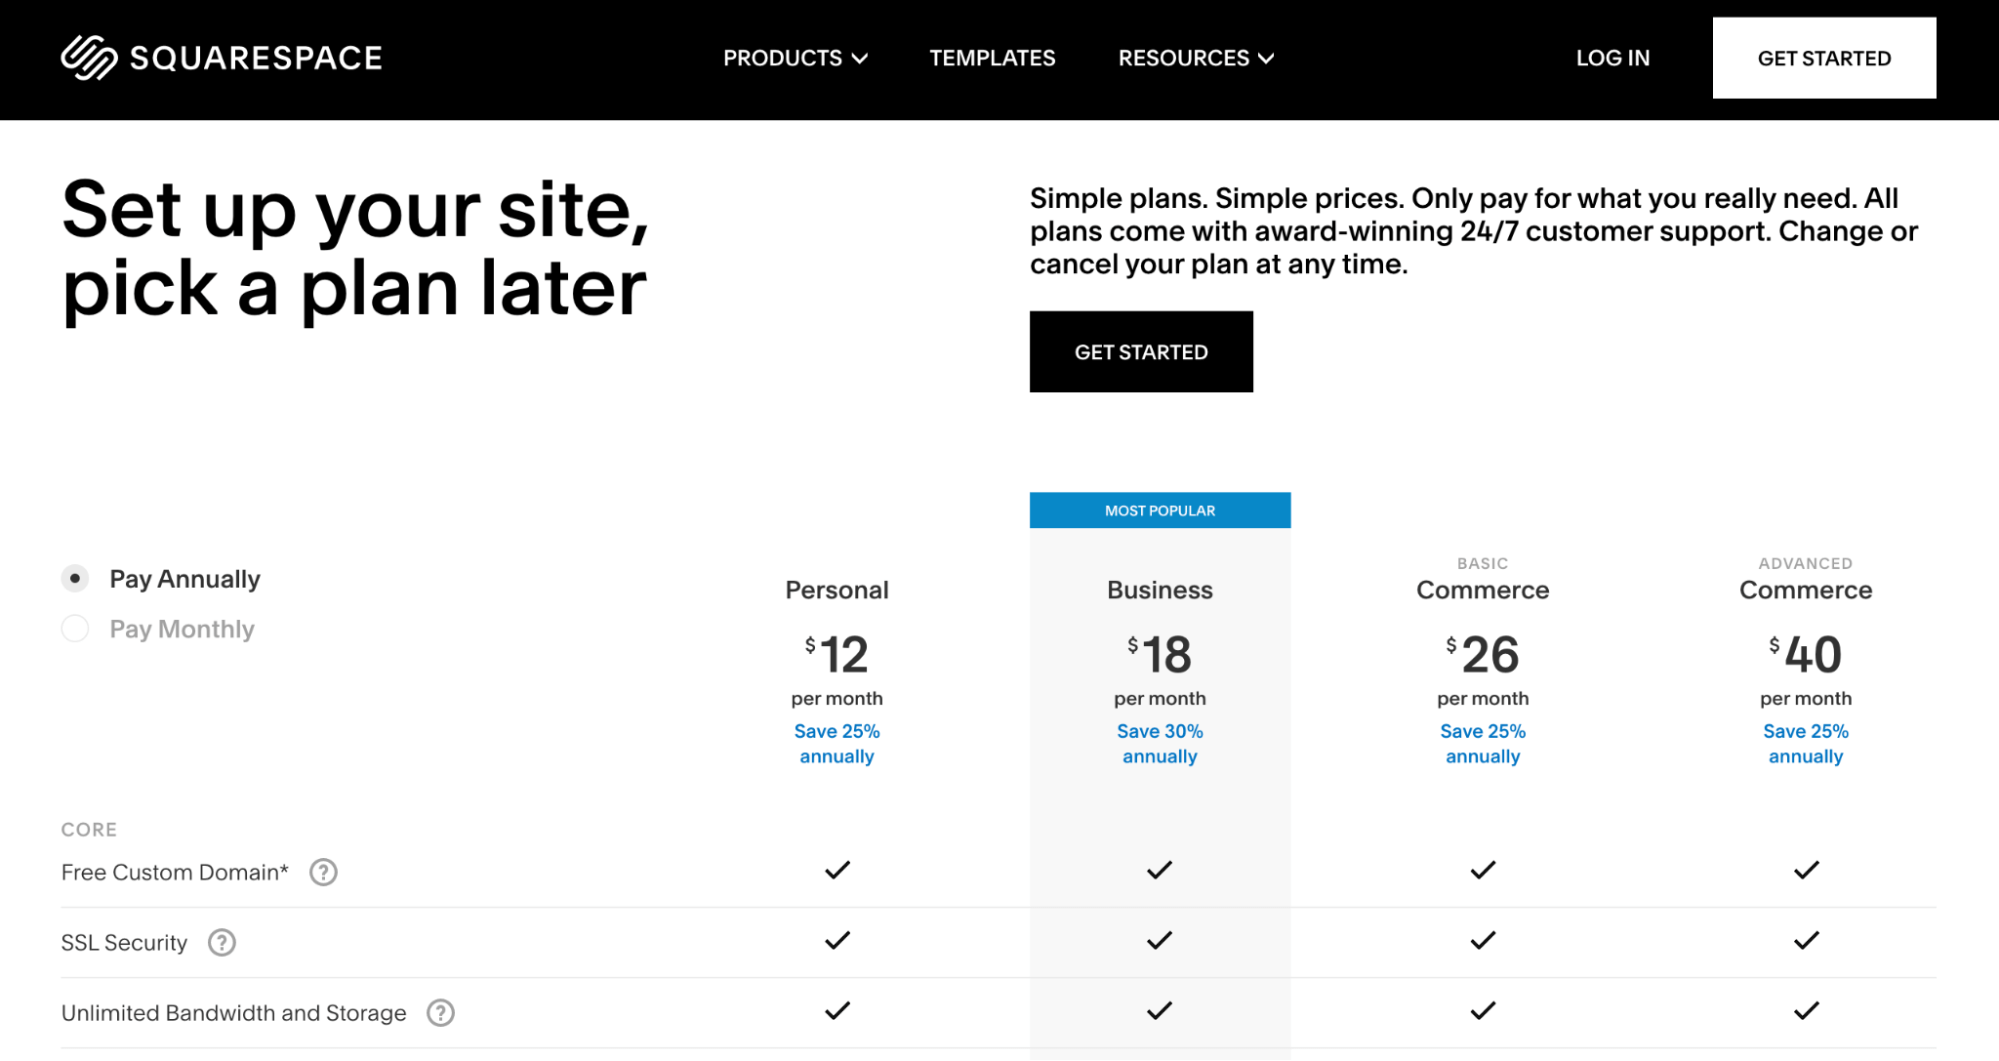Select the Pay Monthly radio button
This screenshot has height=1061, width=1999.
coord(75,628)
